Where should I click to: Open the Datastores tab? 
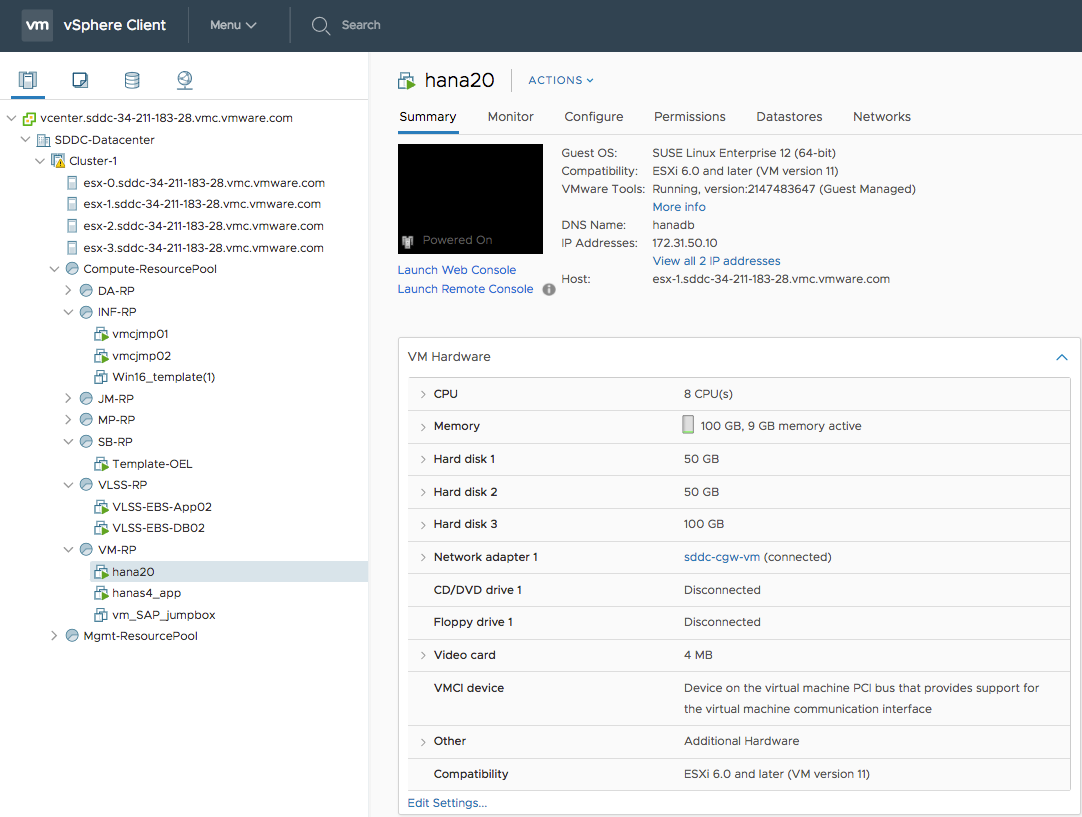click(x=789, y=117)
